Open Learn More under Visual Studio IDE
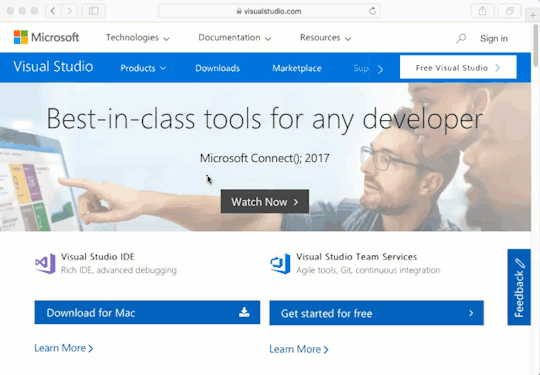Viewport: 540px width, 375px height. coord(64,348)
